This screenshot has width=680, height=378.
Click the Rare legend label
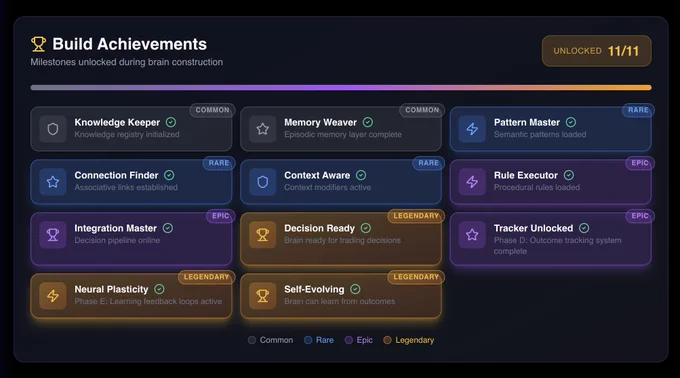pyautogui.click(x=325, y=340)
